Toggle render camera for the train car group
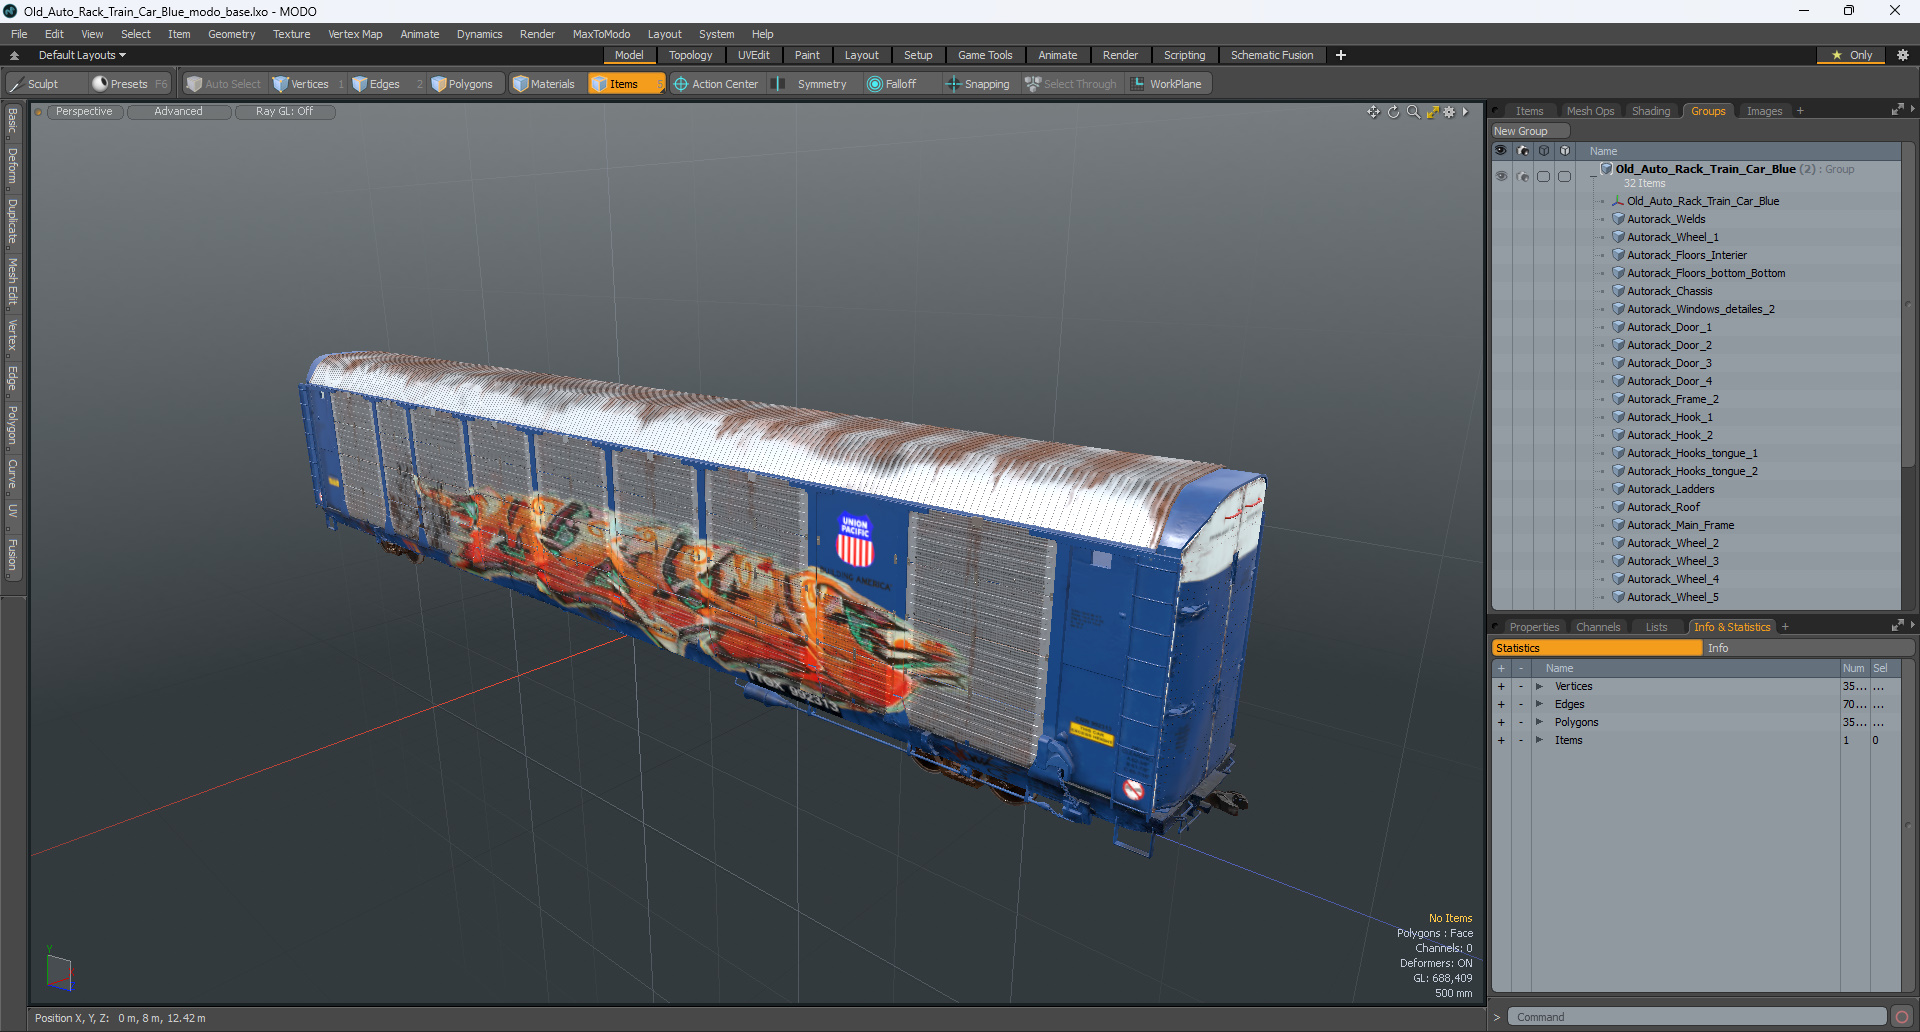The height and width of the screenshot is (1032, 1920). click(1523, 176)
